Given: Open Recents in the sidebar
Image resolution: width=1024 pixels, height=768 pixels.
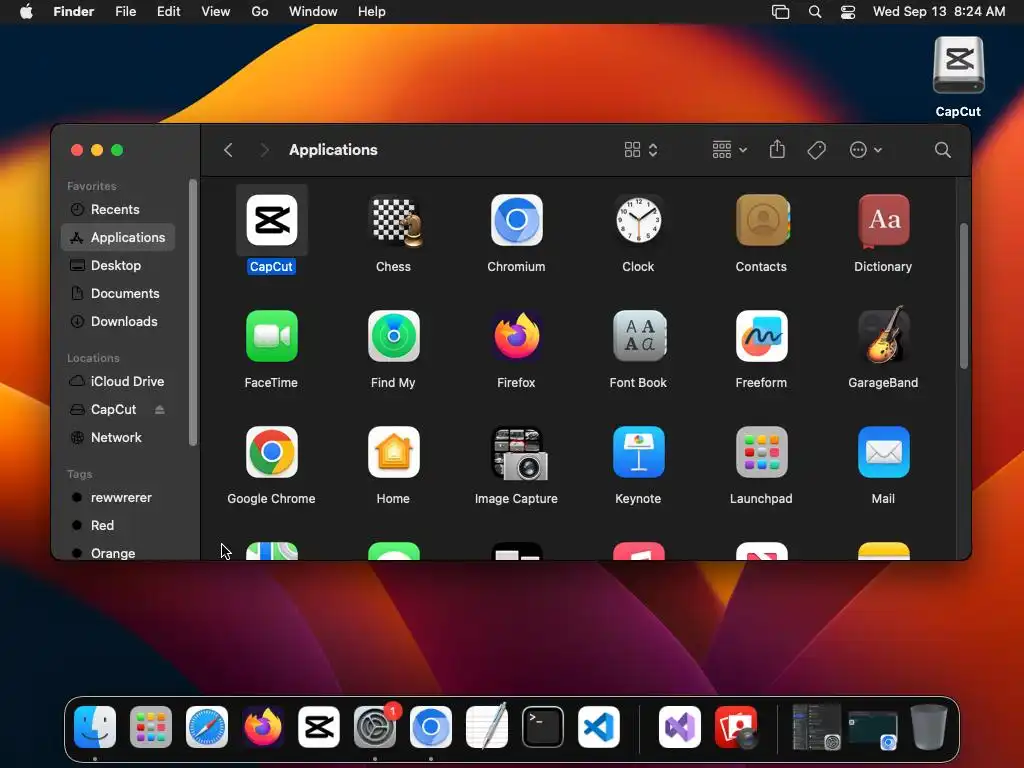Looking at the screenshot, I should click(118, 210).
